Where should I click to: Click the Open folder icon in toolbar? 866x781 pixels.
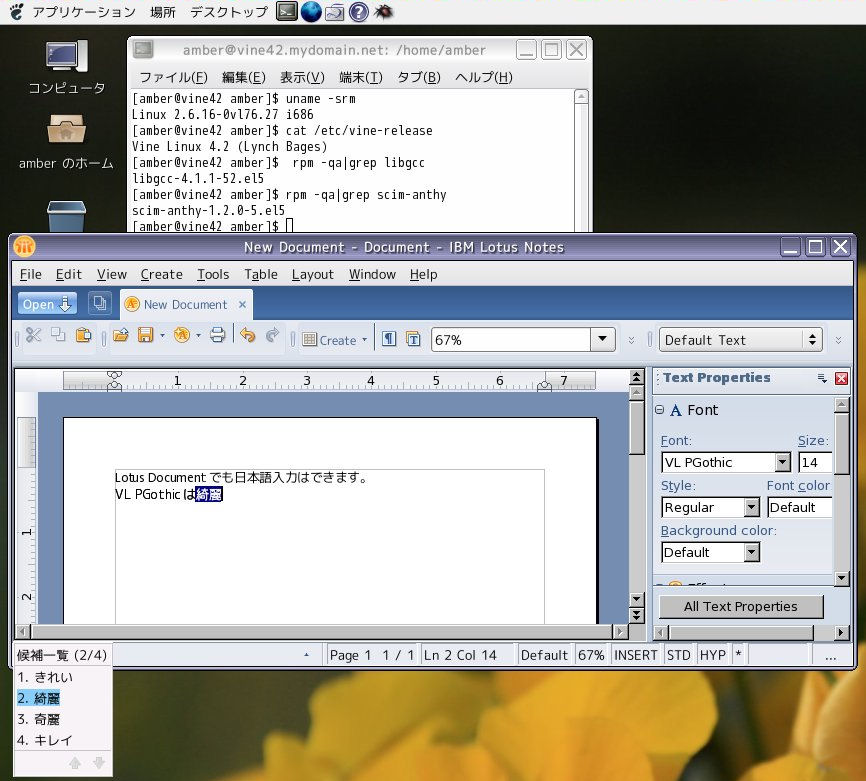tap(121, 335)
